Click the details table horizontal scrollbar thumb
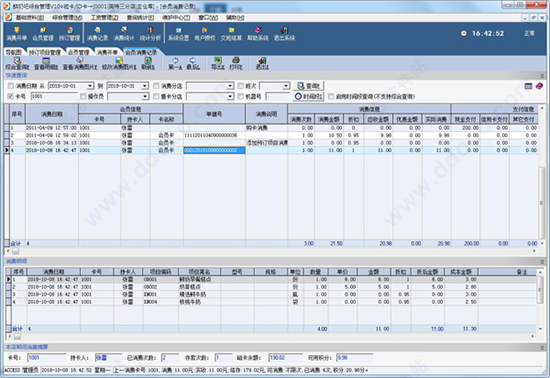 (17, 336)
